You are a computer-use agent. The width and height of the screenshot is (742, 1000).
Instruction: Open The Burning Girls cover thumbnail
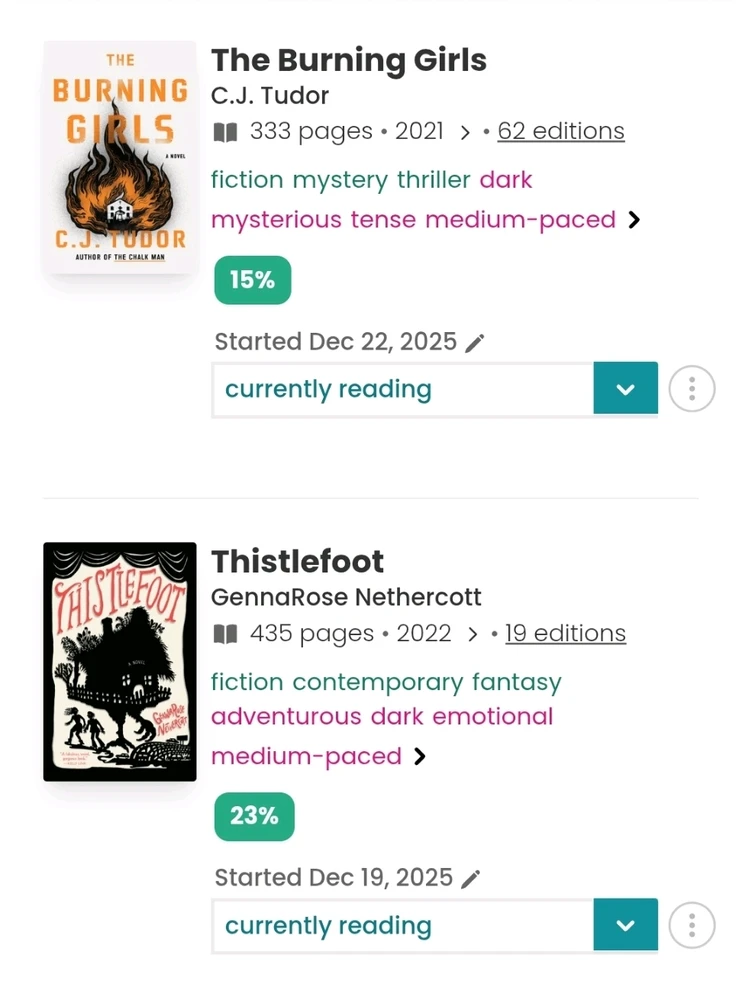tap(120, 157)
